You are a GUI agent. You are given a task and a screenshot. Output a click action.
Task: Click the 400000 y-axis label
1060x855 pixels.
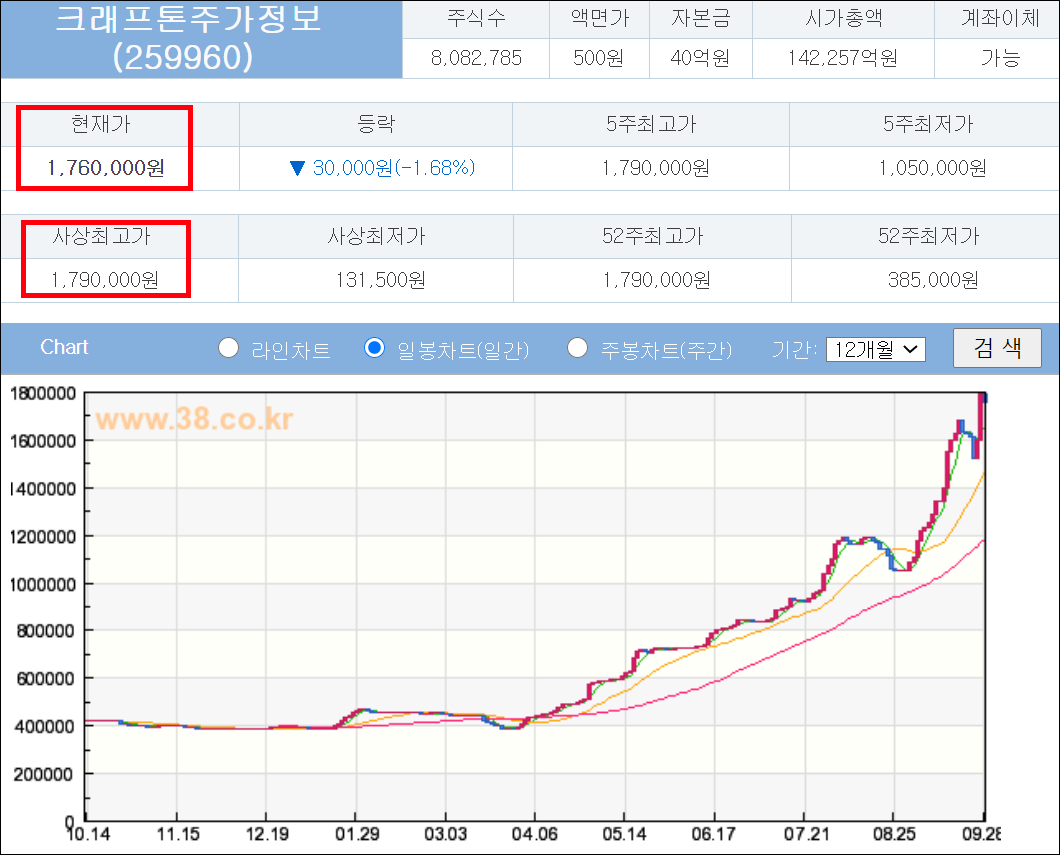click(47, 727)
